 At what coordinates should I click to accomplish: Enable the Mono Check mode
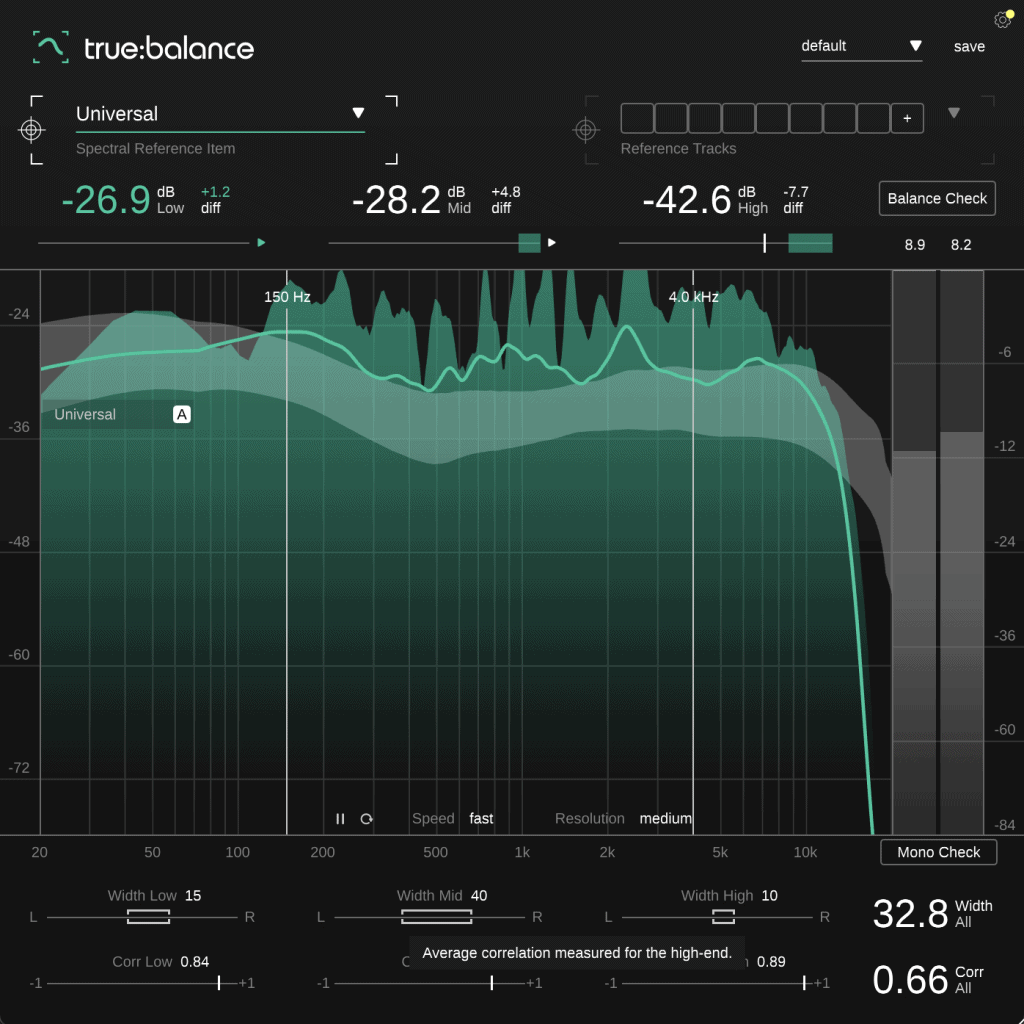coord(938,852)
